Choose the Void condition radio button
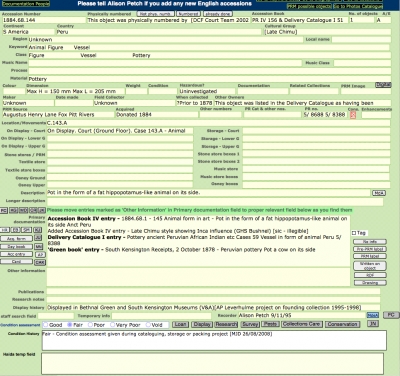The image size is (400, 376). [x=148, y=325]
